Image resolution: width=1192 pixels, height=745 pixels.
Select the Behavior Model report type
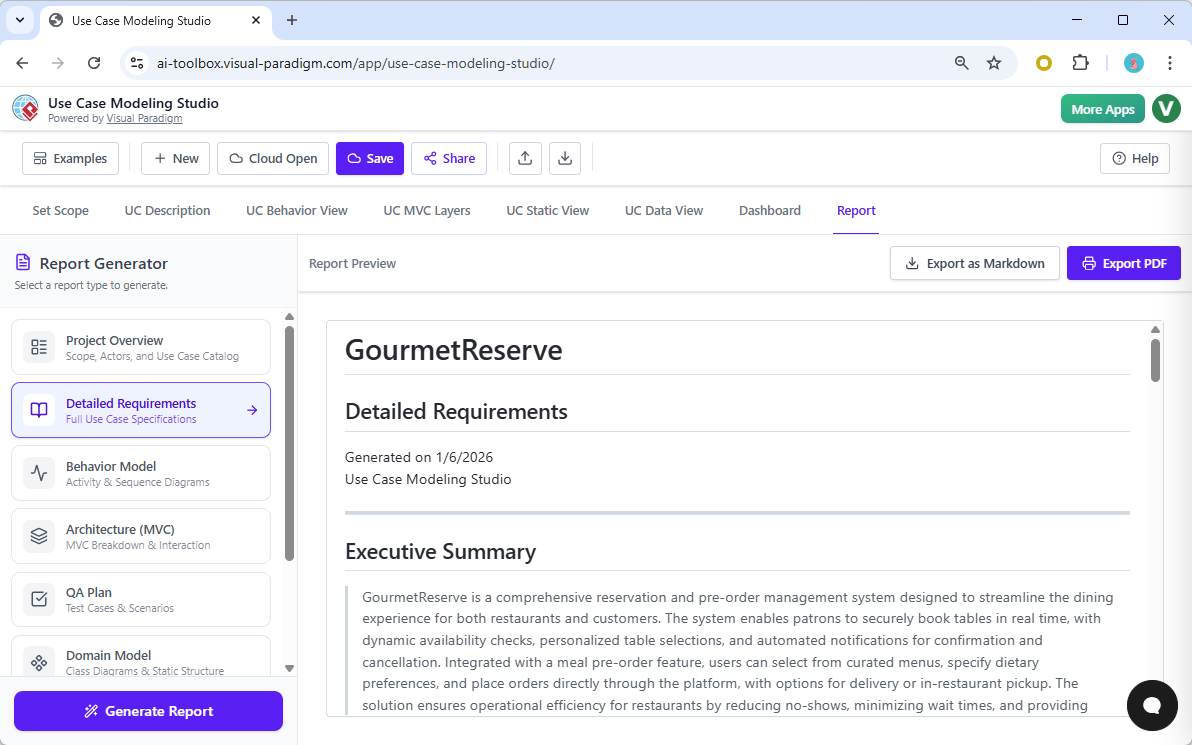(141, 473)
